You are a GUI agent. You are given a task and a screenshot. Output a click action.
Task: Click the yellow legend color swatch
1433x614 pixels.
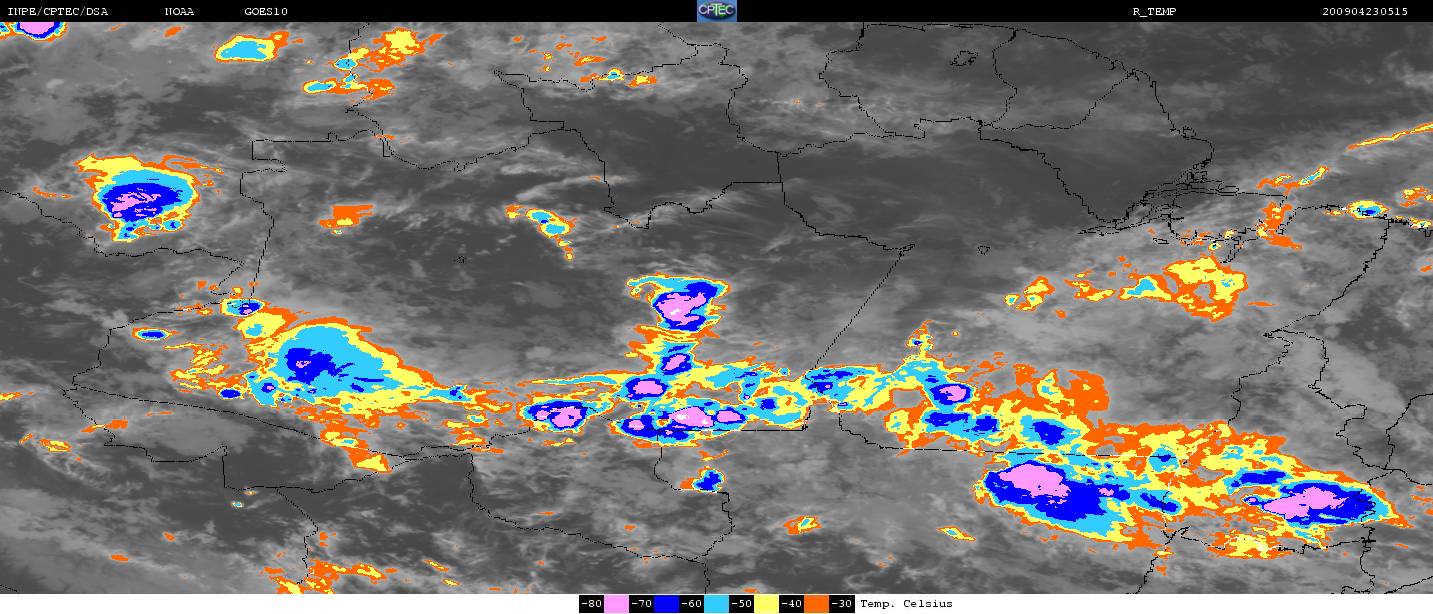point(766,604)
